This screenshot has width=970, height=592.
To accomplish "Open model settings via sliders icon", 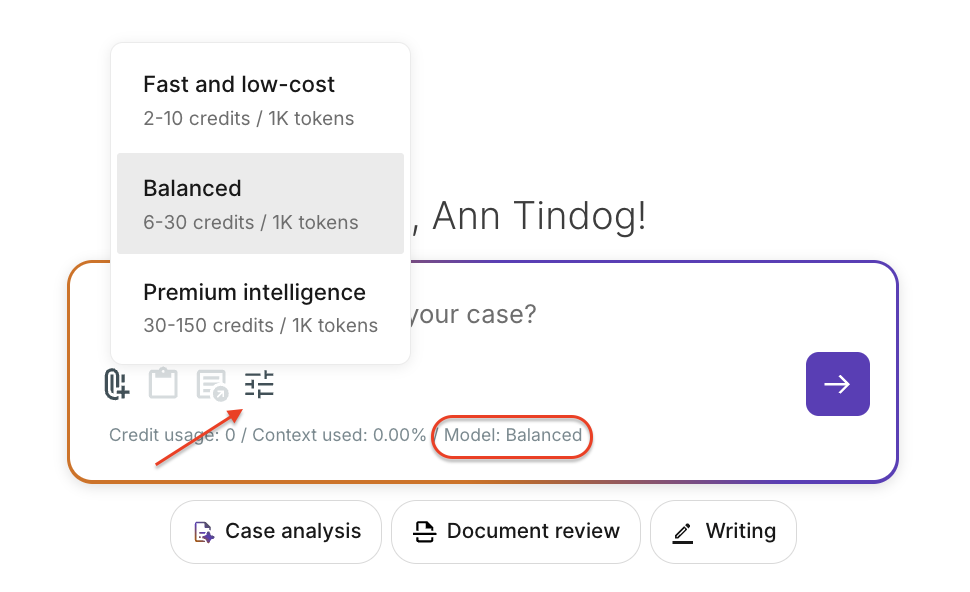I will [x=259, y=384].
